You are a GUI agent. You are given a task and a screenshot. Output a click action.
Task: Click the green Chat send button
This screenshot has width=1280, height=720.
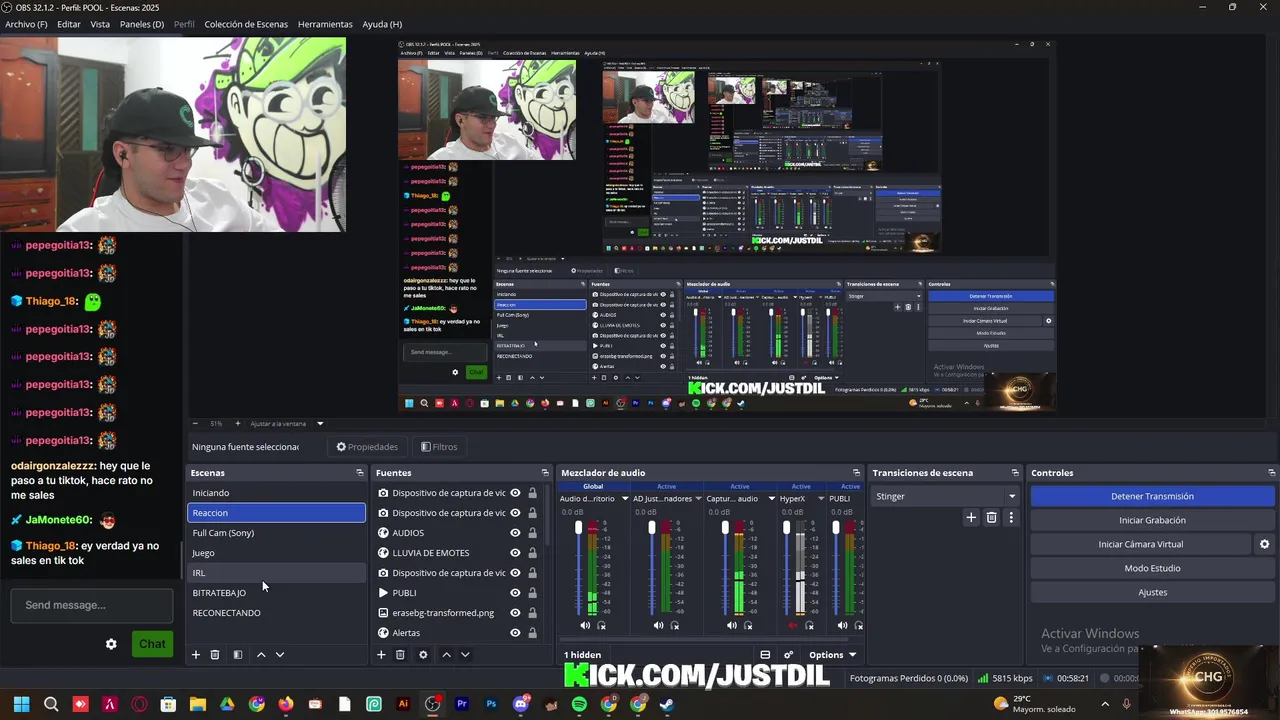point(152,644)
